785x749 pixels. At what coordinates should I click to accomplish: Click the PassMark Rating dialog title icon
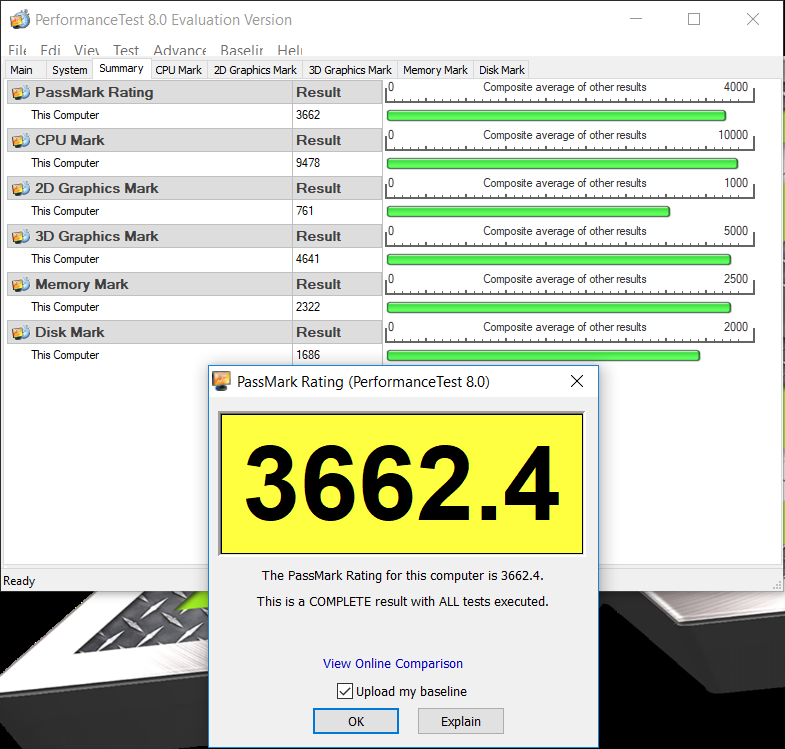click(221, 381)
